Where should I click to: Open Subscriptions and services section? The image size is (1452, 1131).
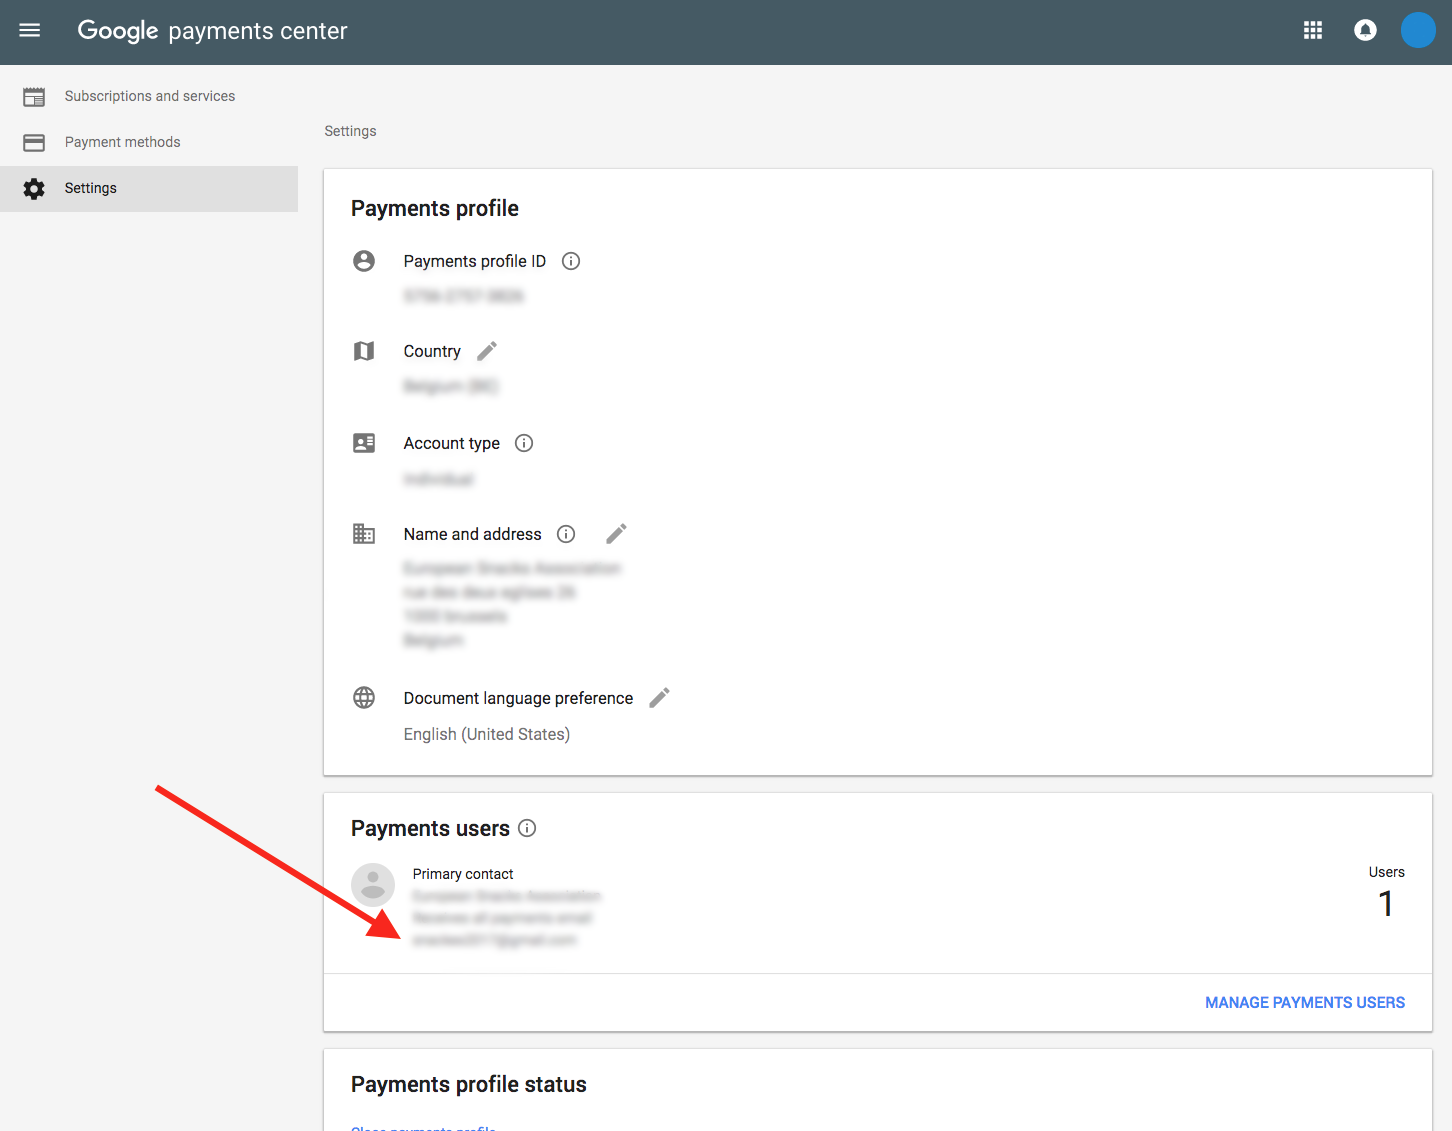pyautogui.click(x=149, y=96)
